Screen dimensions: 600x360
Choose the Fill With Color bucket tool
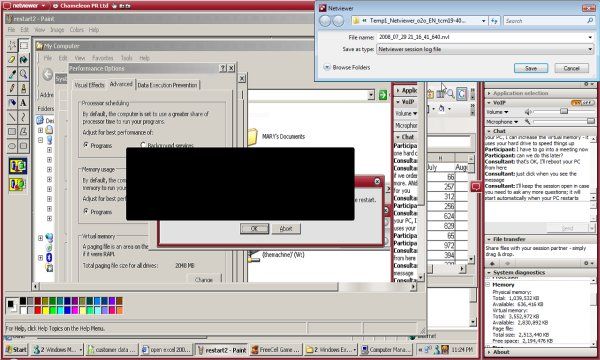(24, 60)
